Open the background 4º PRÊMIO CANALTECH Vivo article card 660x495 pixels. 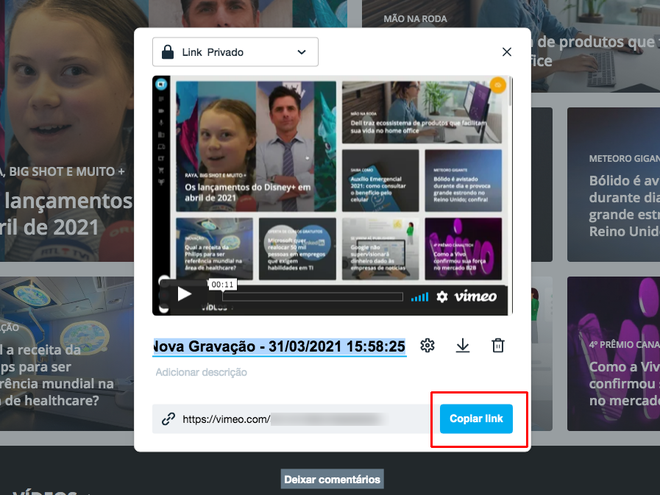(x=613, y=354)
